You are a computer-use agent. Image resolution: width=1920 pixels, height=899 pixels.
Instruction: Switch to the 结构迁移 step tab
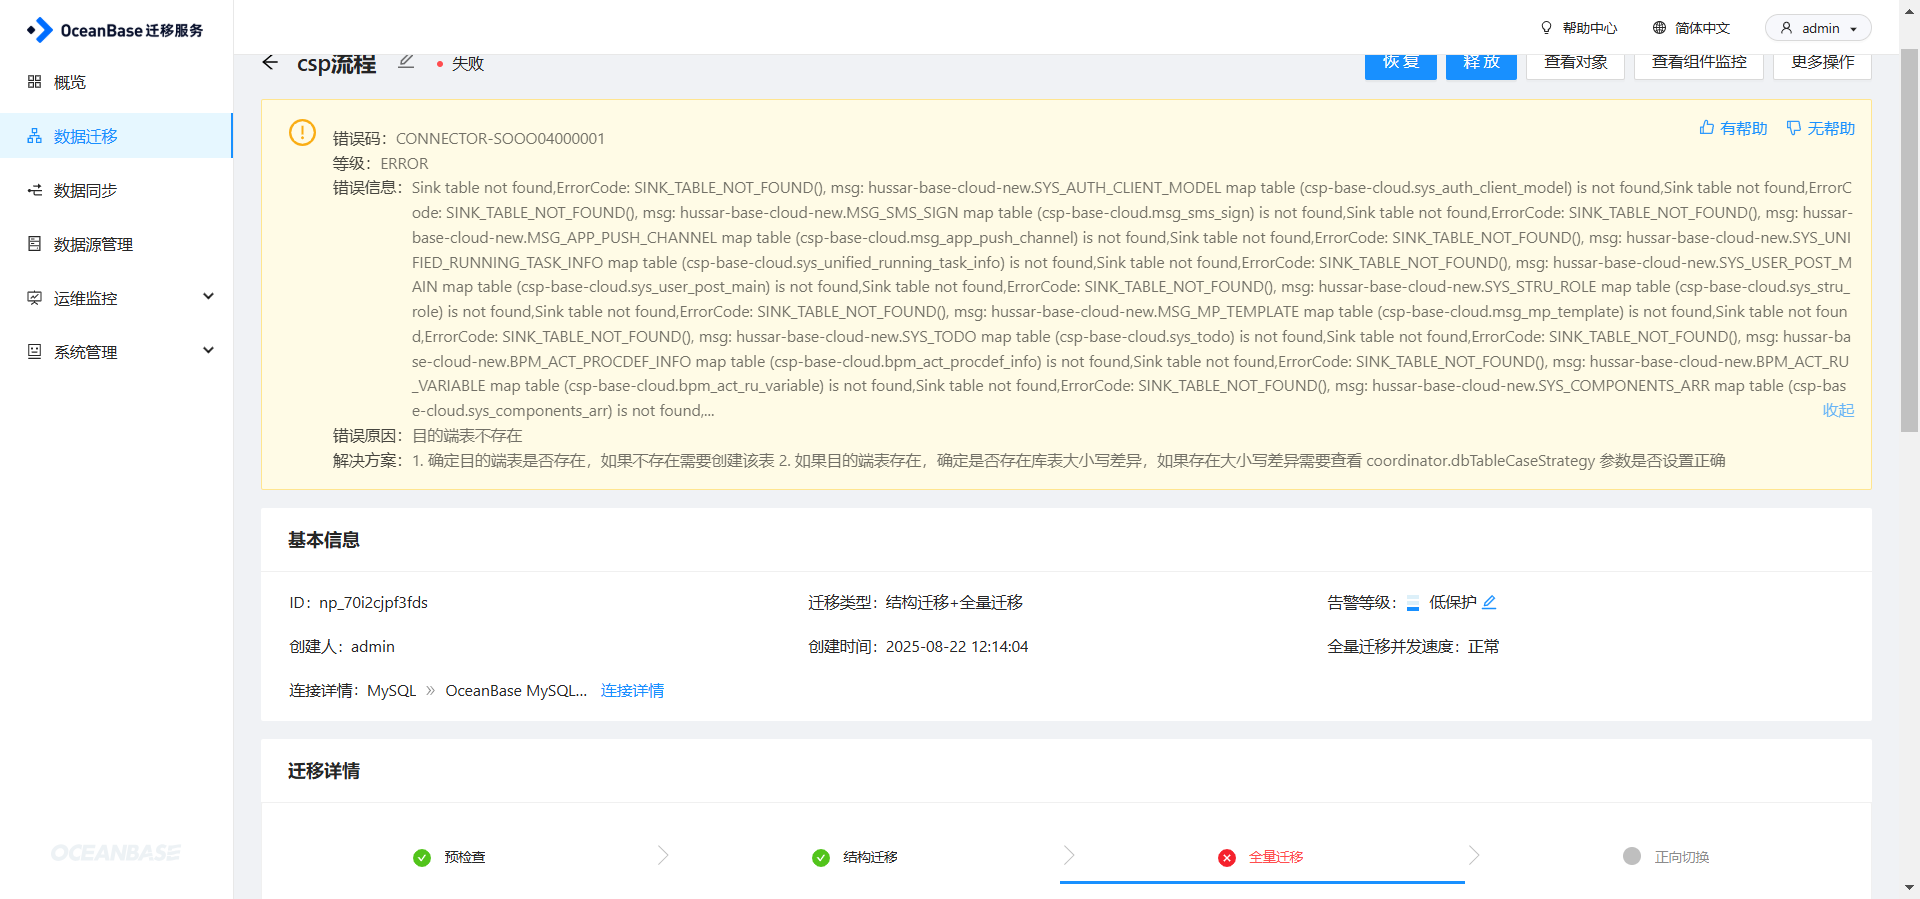(869, 857)
